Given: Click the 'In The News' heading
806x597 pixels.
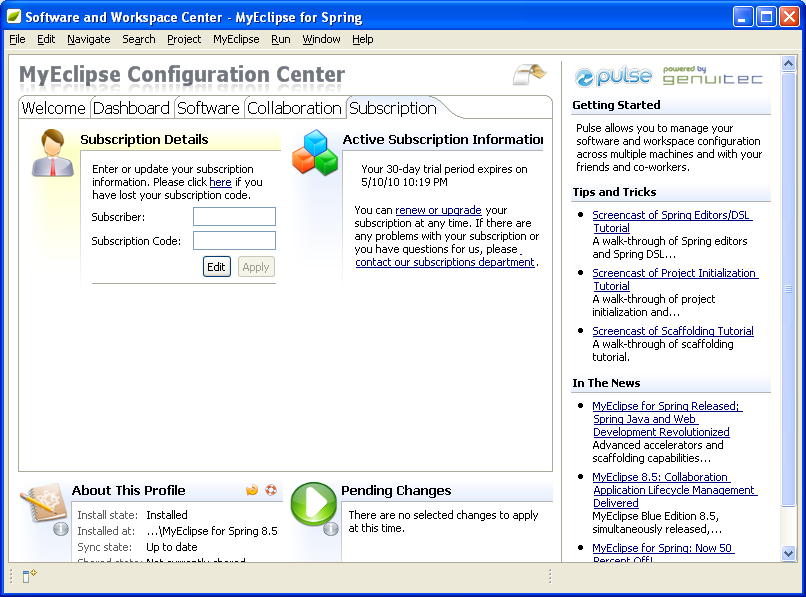Looking at the screenshot, I should coord(606,383).
